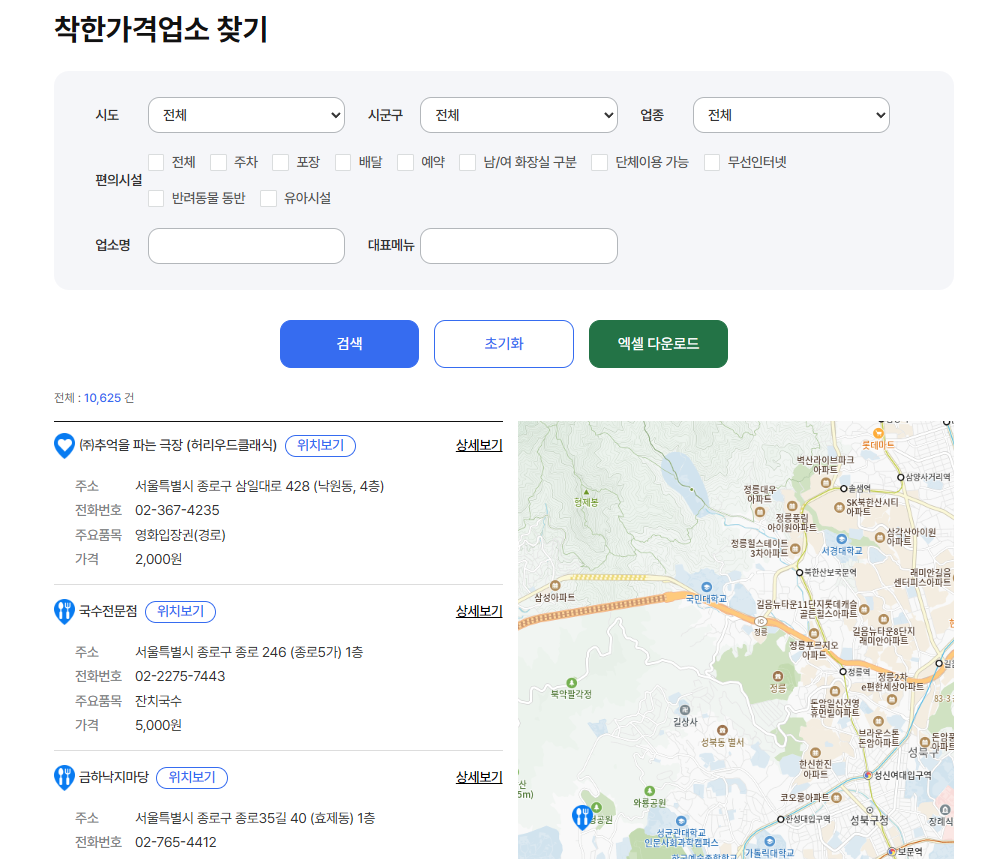Click 엑셀 다운로드 button

coord(658,344)
